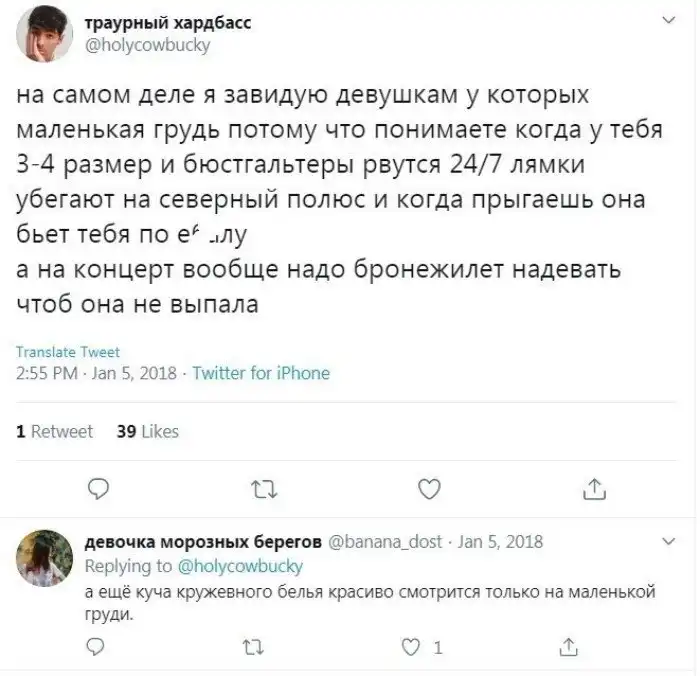Reply to banana_dost's comment
Image resolution: width=700 pixels, height=676 pixels.
click(97, 647)
